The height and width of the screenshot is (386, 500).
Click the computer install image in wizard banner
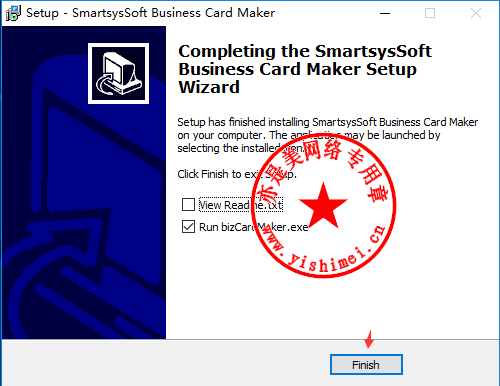click(x=118, y=73)
